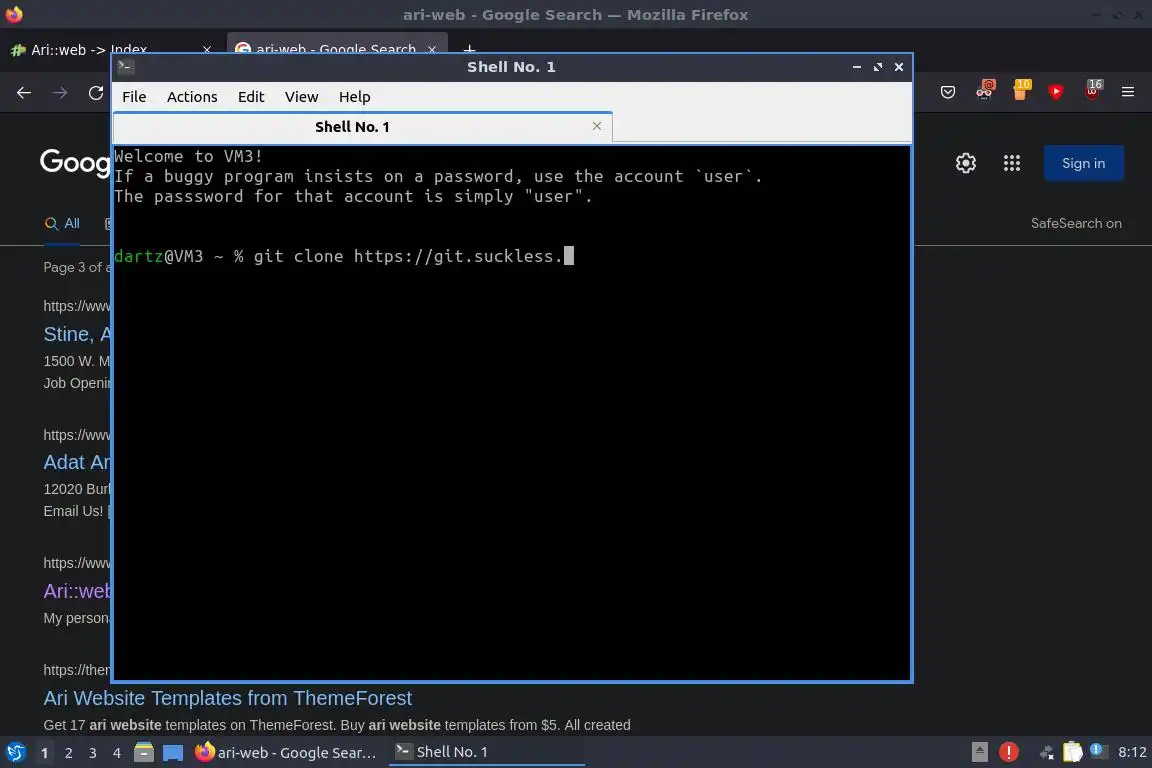Screen dimensions: 1152x768
Task: Open the uBlock Origin extension with badge 16
Action: [1092, 90]
